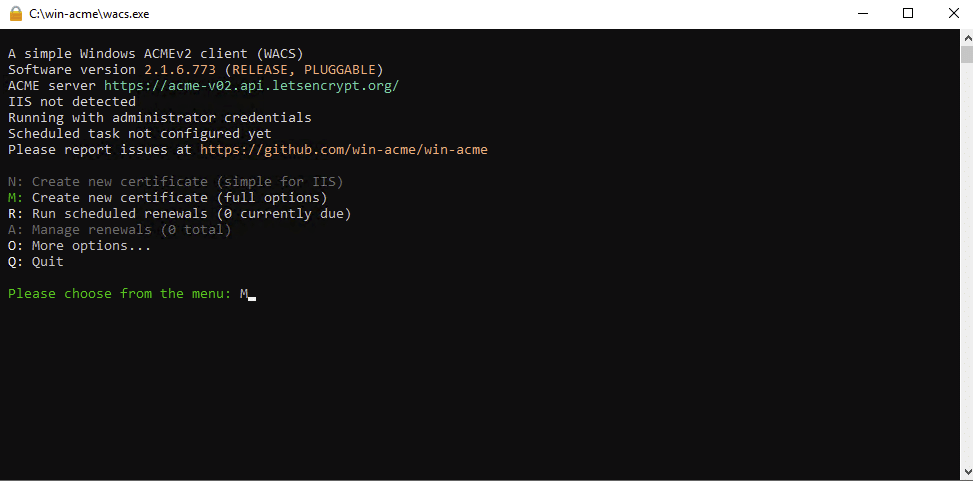Click the typed M at the menu prompt
Image resolution: width=973 pixels, height=481 pixels.
point(244,294)
